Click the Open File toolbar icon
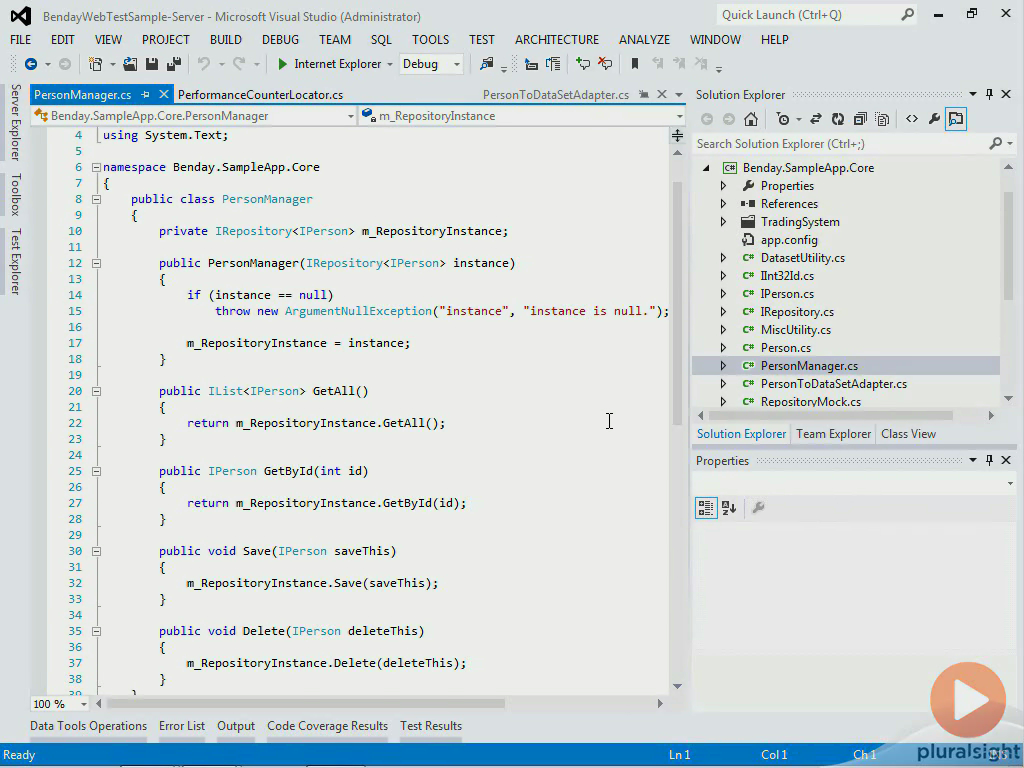This screenshot has width=1024, height=768. pyautogui.click(x=130, y=64)
